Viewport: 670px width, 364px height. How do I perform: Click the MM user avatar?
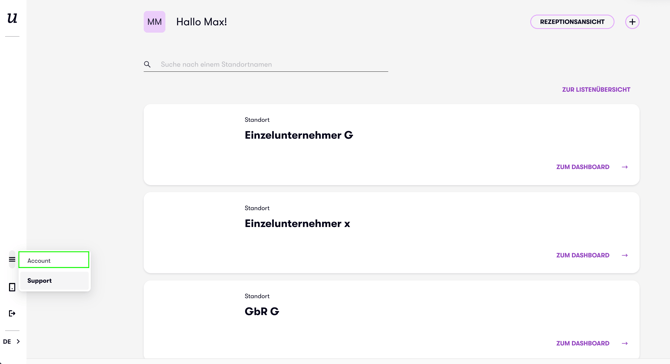point(154,22)
